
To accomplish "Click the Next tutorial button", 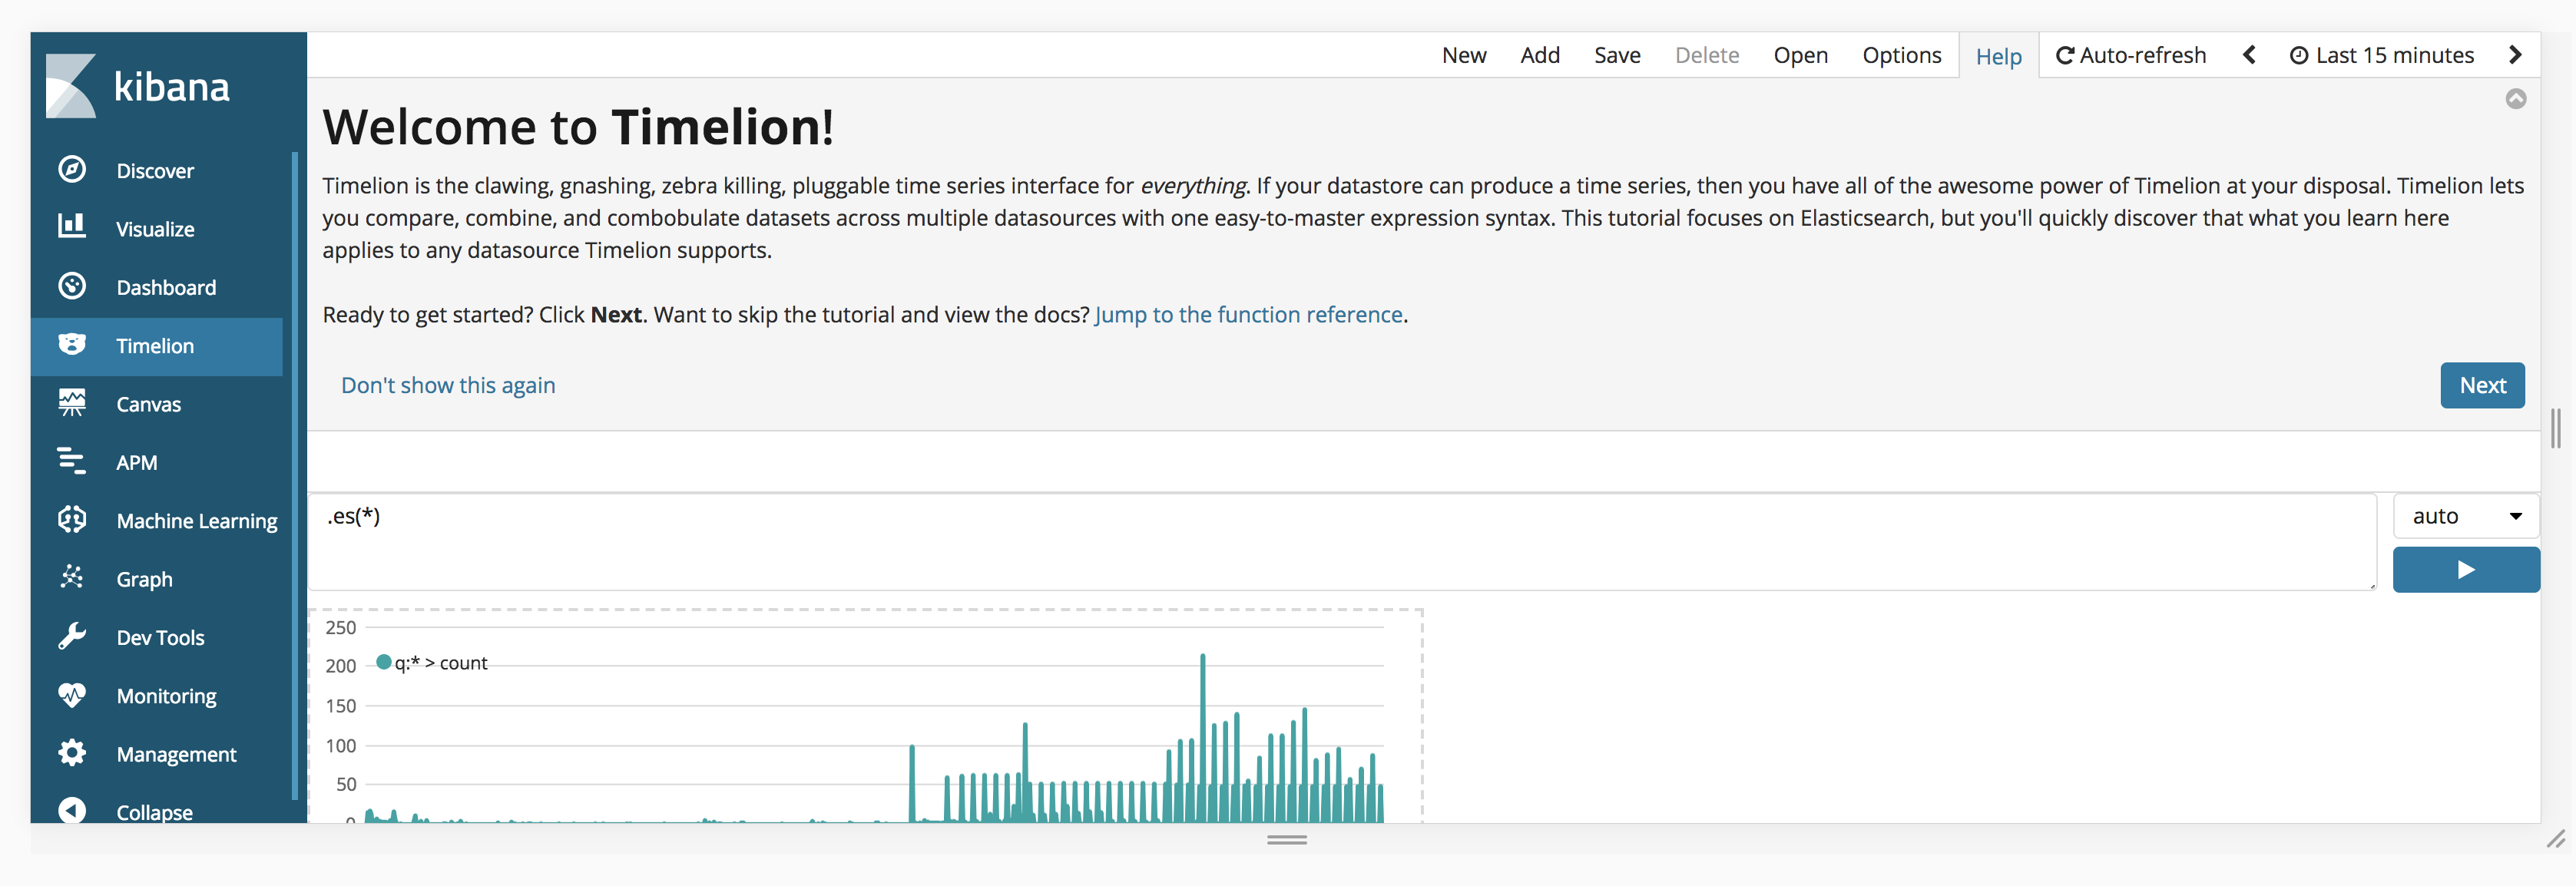I will click(x=2483, y=385).
